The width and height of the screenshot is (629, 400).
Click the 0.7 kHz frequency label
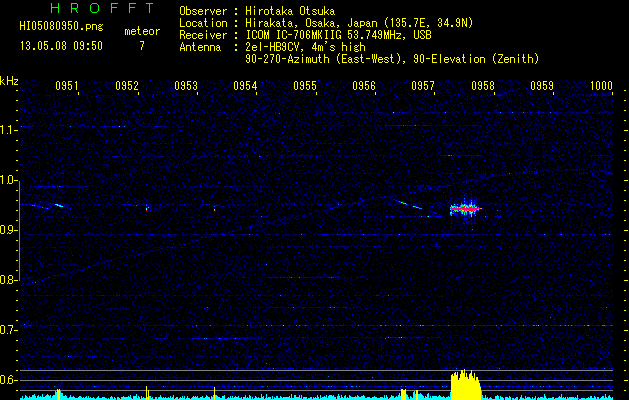8,330
